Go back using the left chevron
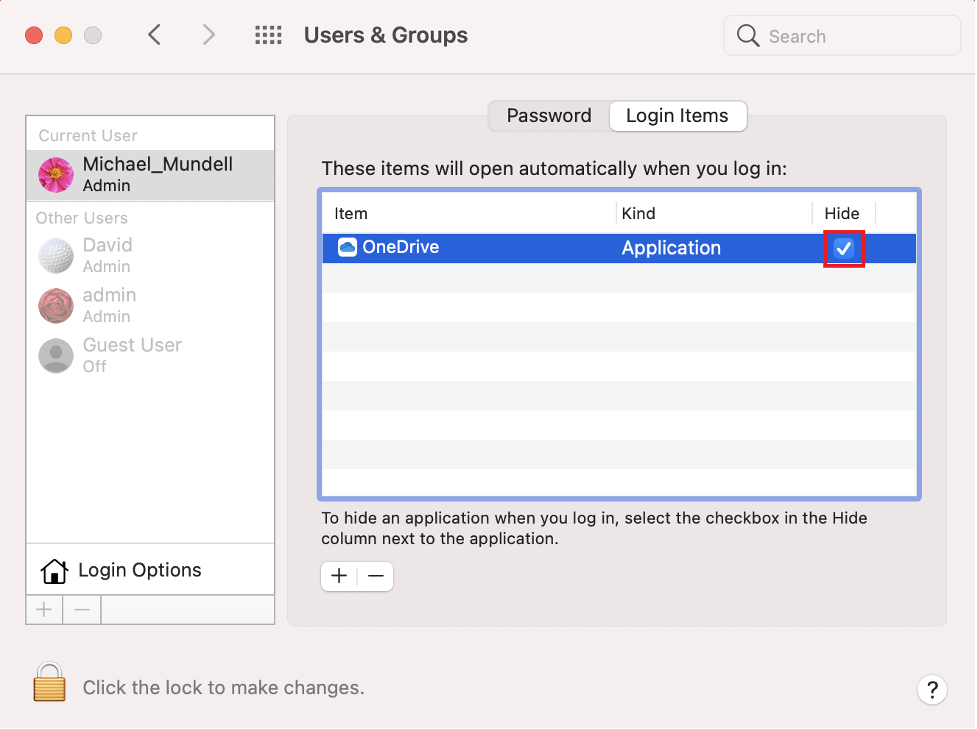 pyautogui.click(x=154, y=36)
